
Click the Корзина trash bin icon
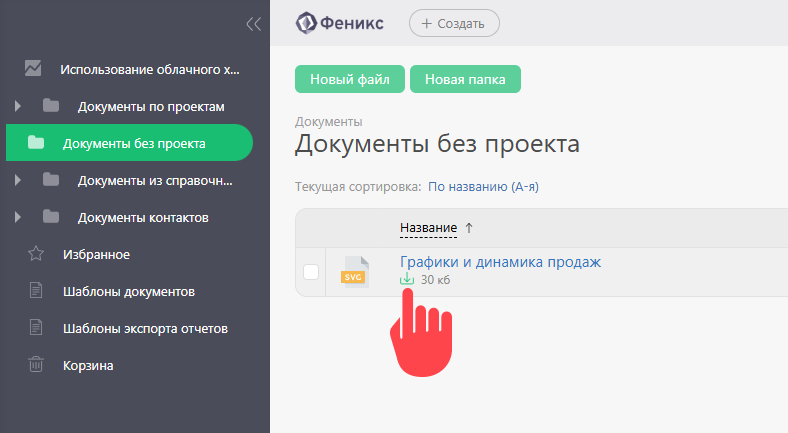[36, 364]
